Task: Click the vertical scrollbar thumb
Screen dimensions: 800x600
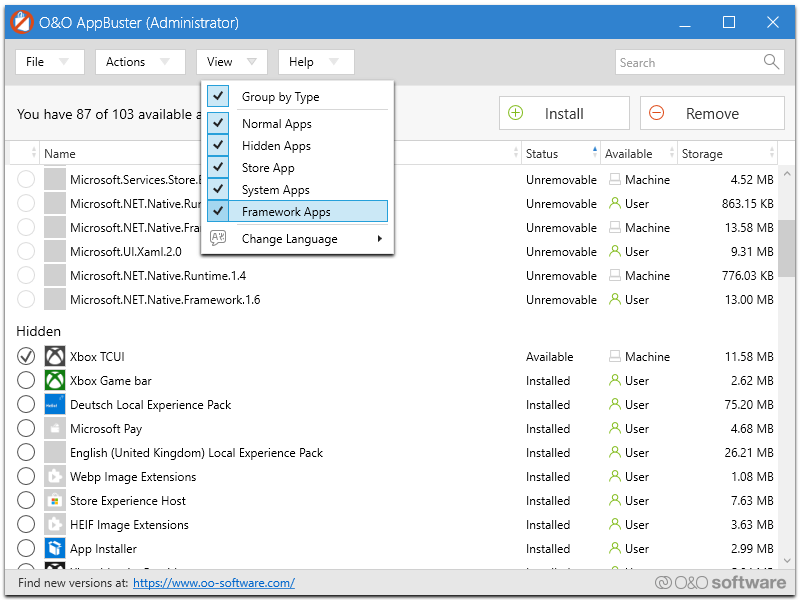Action: pyautogui.click(x=787, y=247)
